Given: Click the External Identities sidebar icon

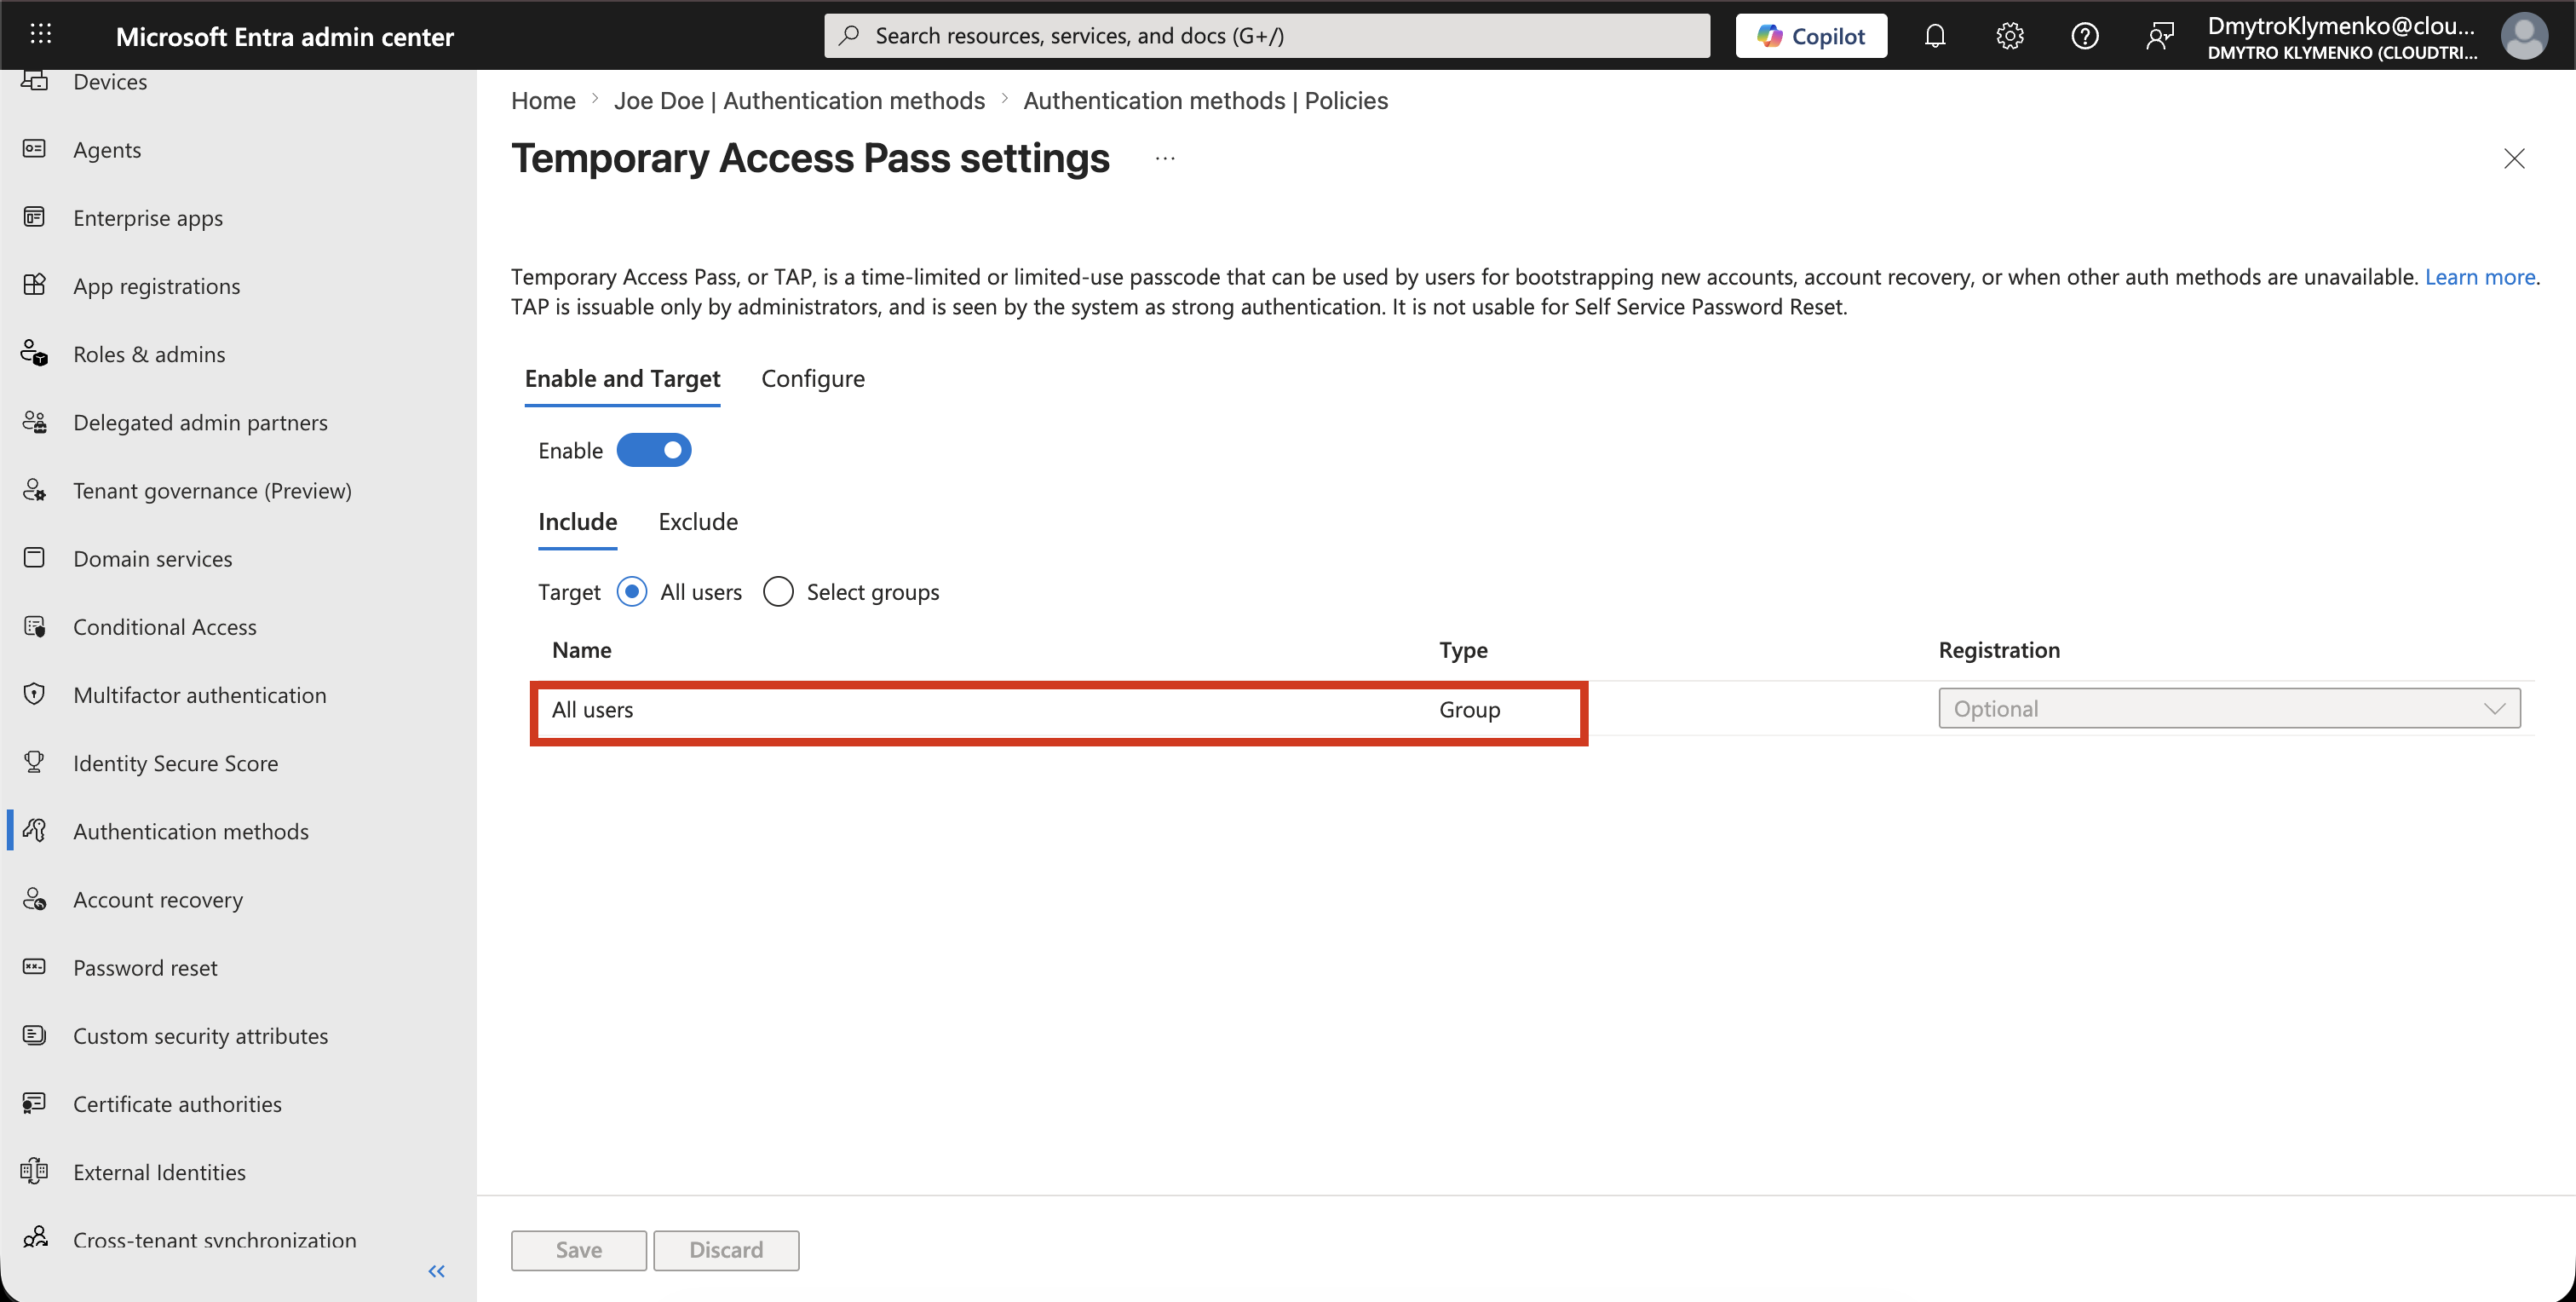Looking at the screenshot, I should click(34, 1171).
